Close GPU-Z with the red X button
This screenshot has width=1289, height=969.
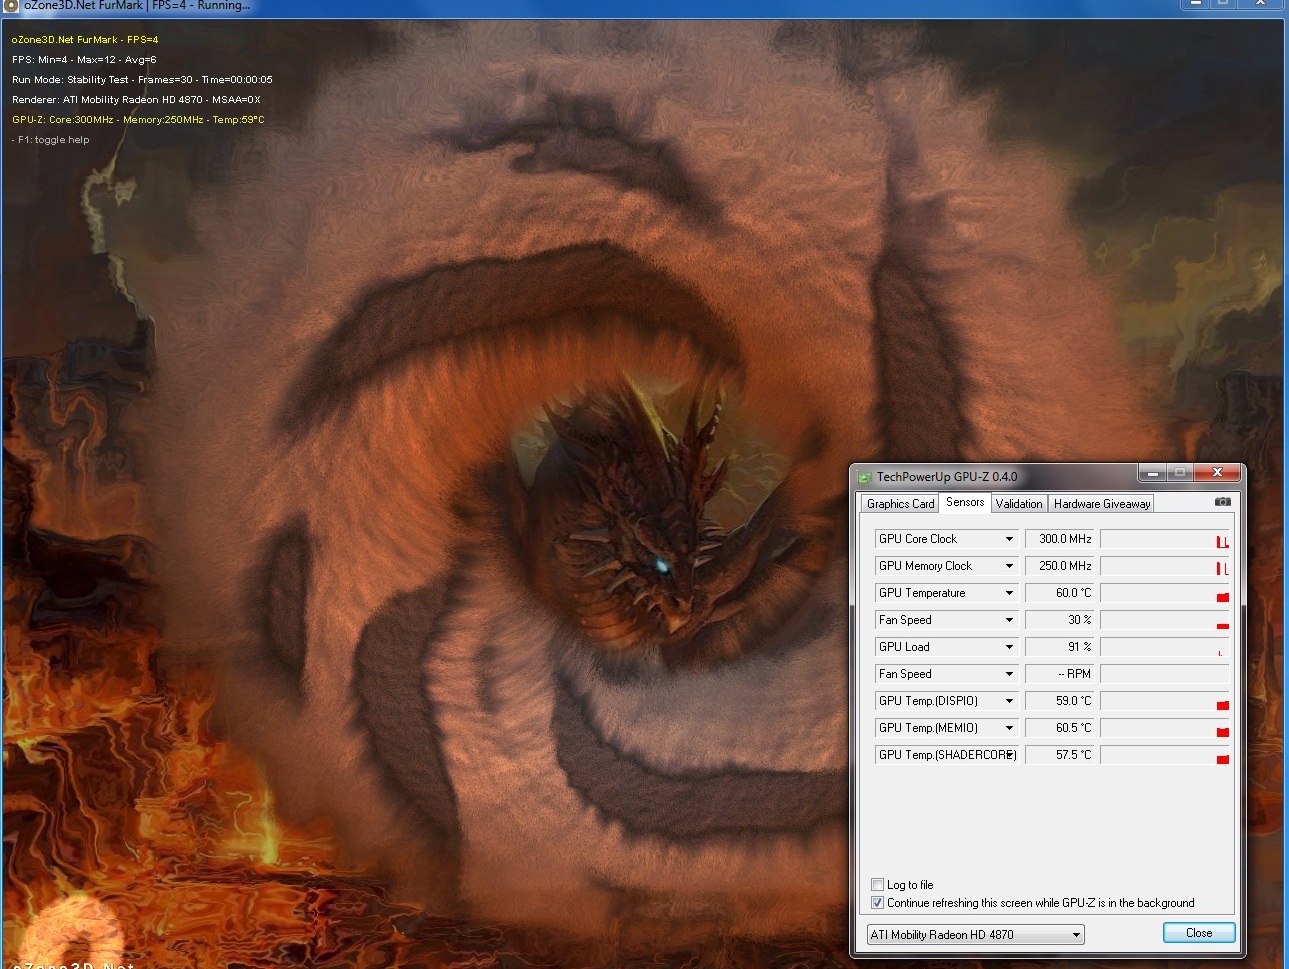[1217, 473]
